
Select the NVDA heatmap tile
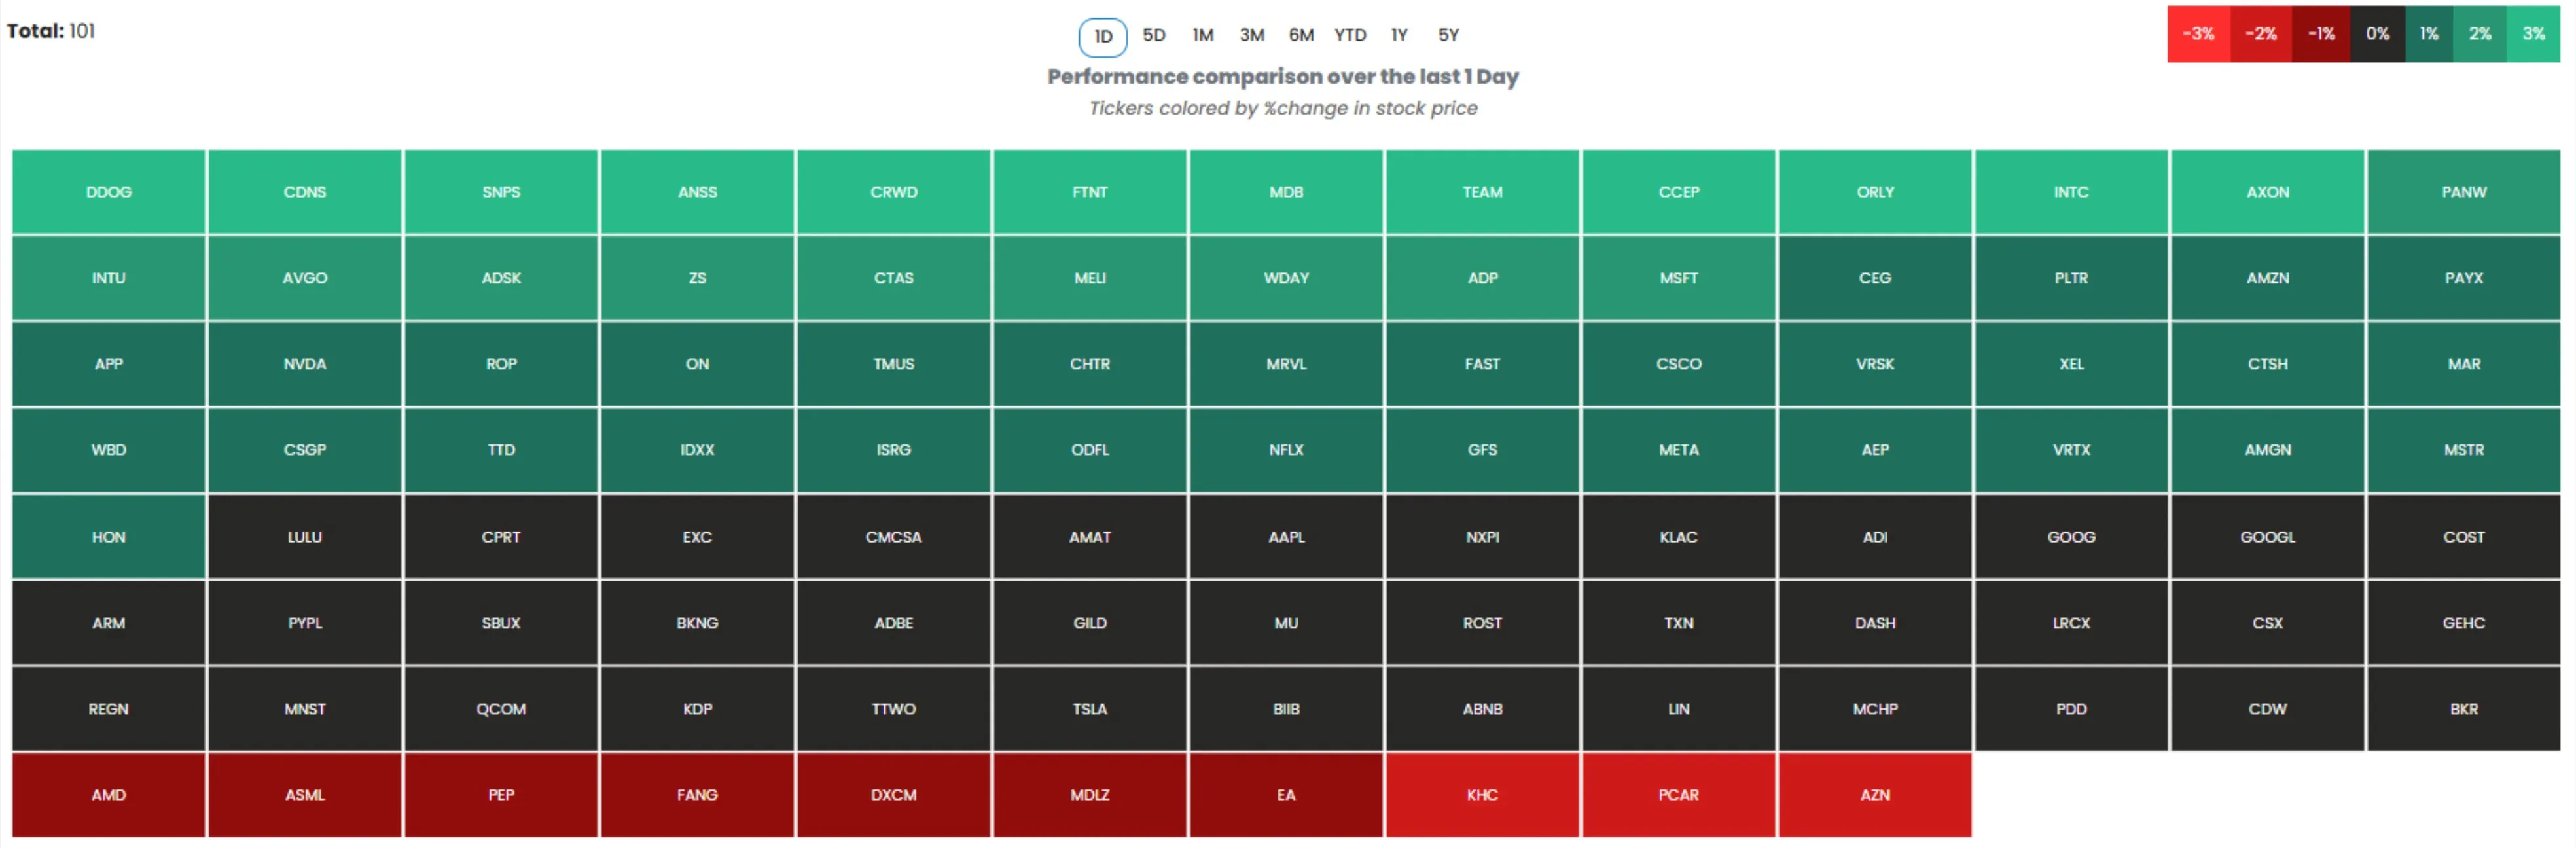[x=305, y=364]
